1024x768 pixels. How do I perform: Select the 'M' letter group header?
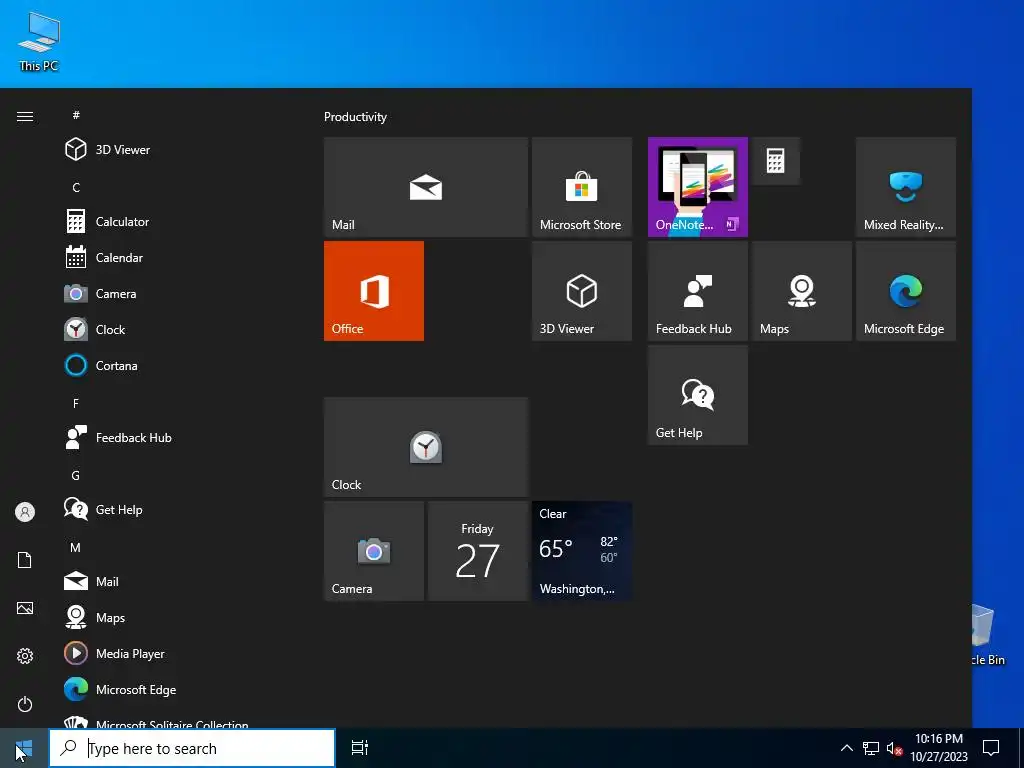tap(76, 547)
